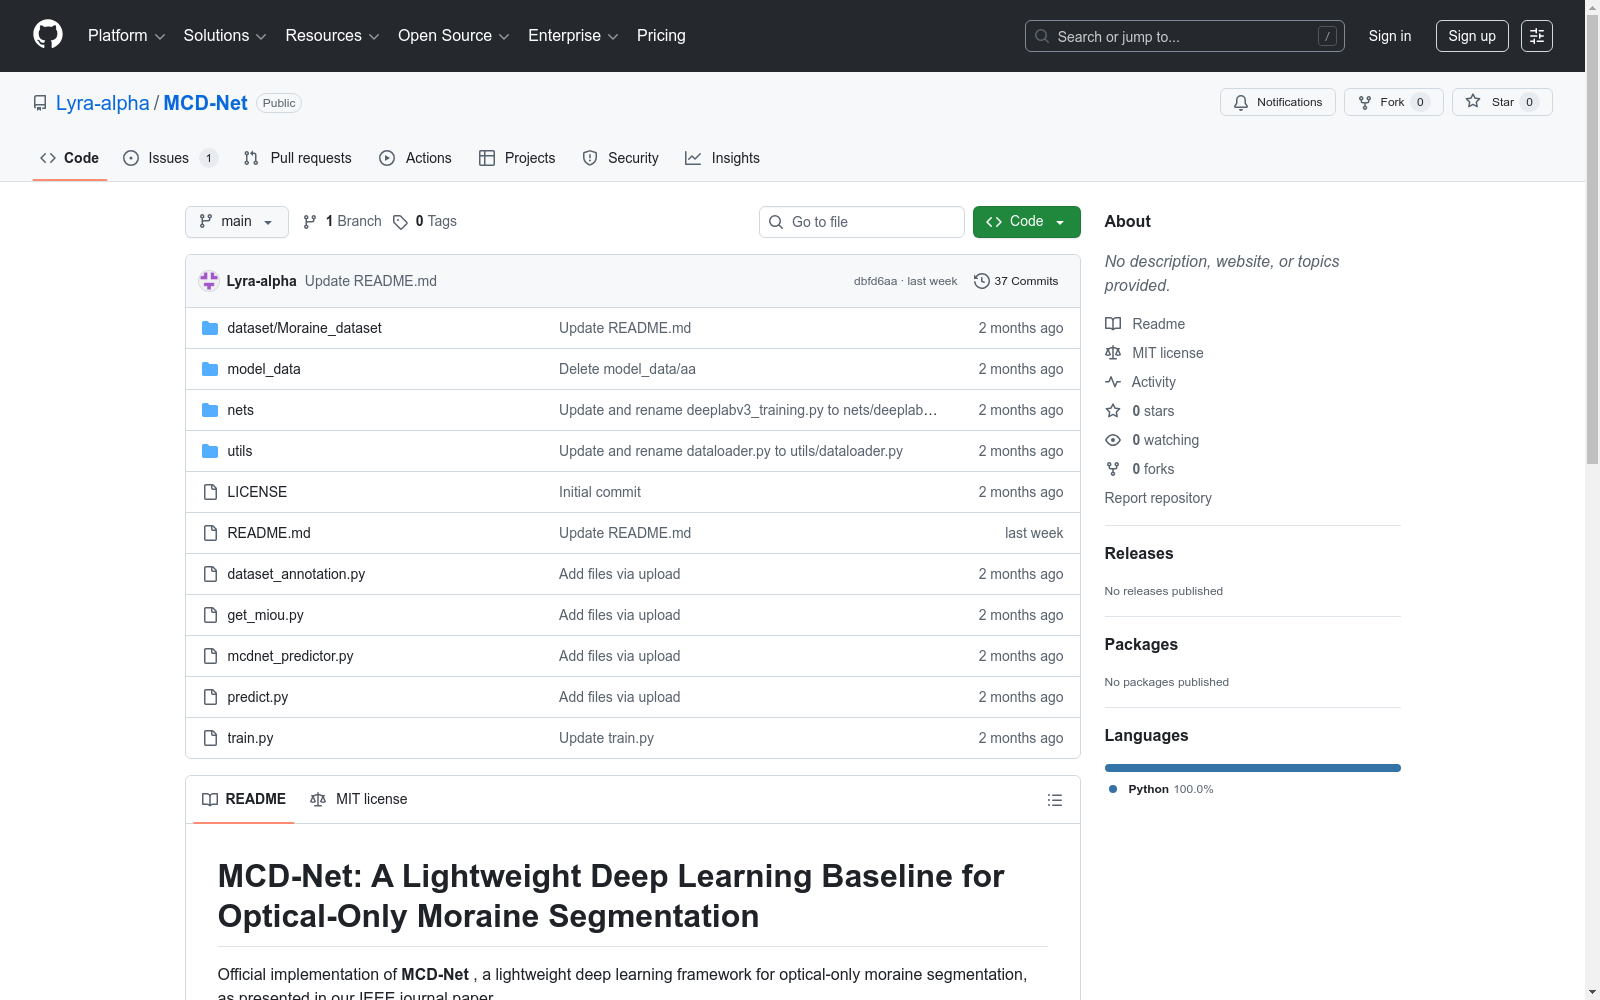
Task: Click the tag icon next to Tags
Action: (400, 222)
